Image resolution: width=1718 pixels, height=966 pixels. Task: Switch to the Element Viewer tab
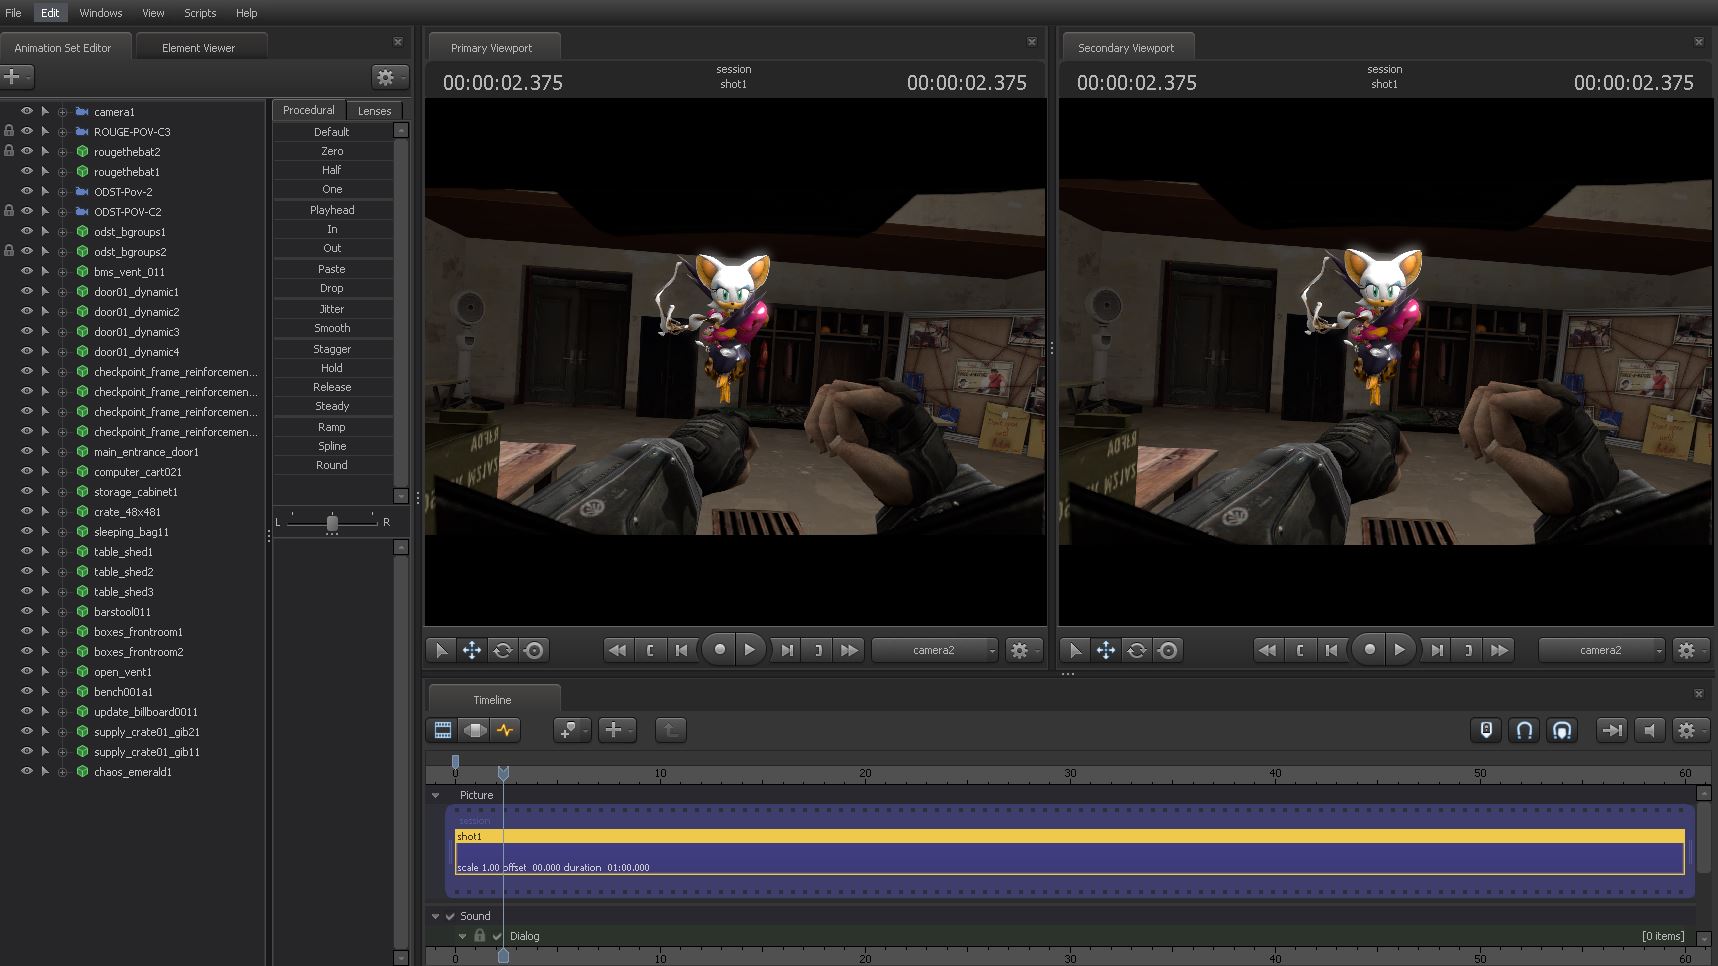coord(198,48)
